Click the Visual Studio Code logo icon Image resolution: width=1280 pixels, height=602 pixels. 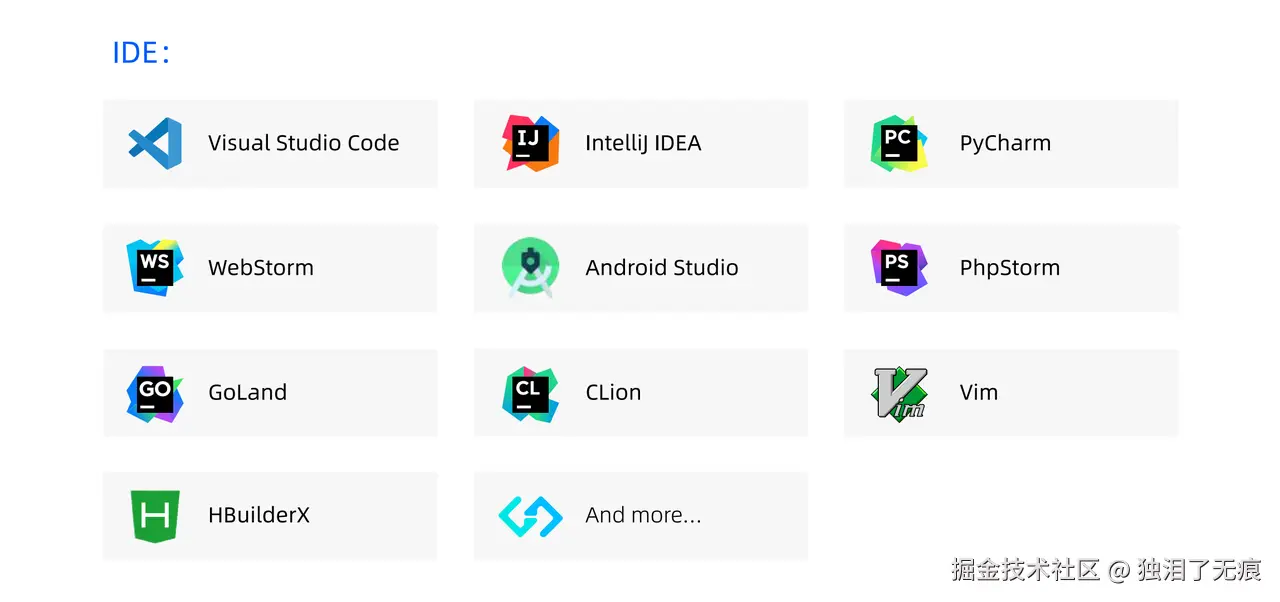pyautogui.click(x=155, y=143)
